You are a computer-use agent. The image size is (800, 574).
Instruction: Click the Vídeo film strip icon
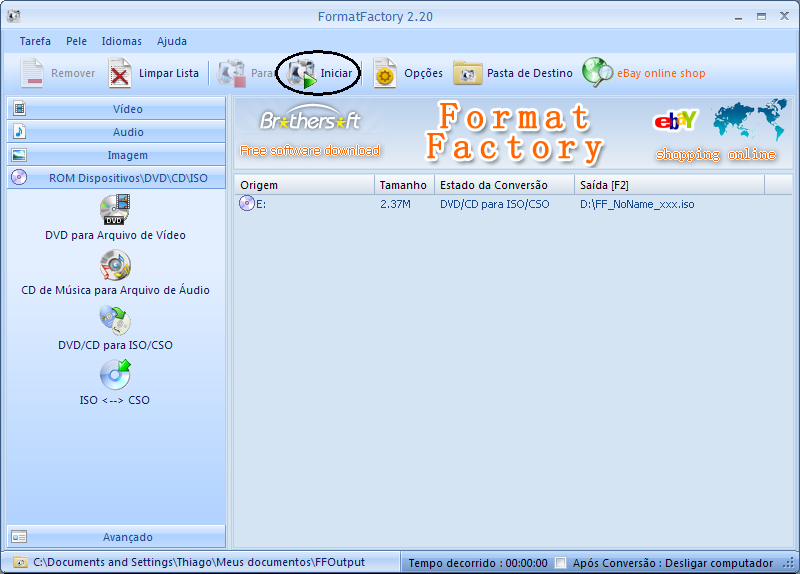point(19,108)
